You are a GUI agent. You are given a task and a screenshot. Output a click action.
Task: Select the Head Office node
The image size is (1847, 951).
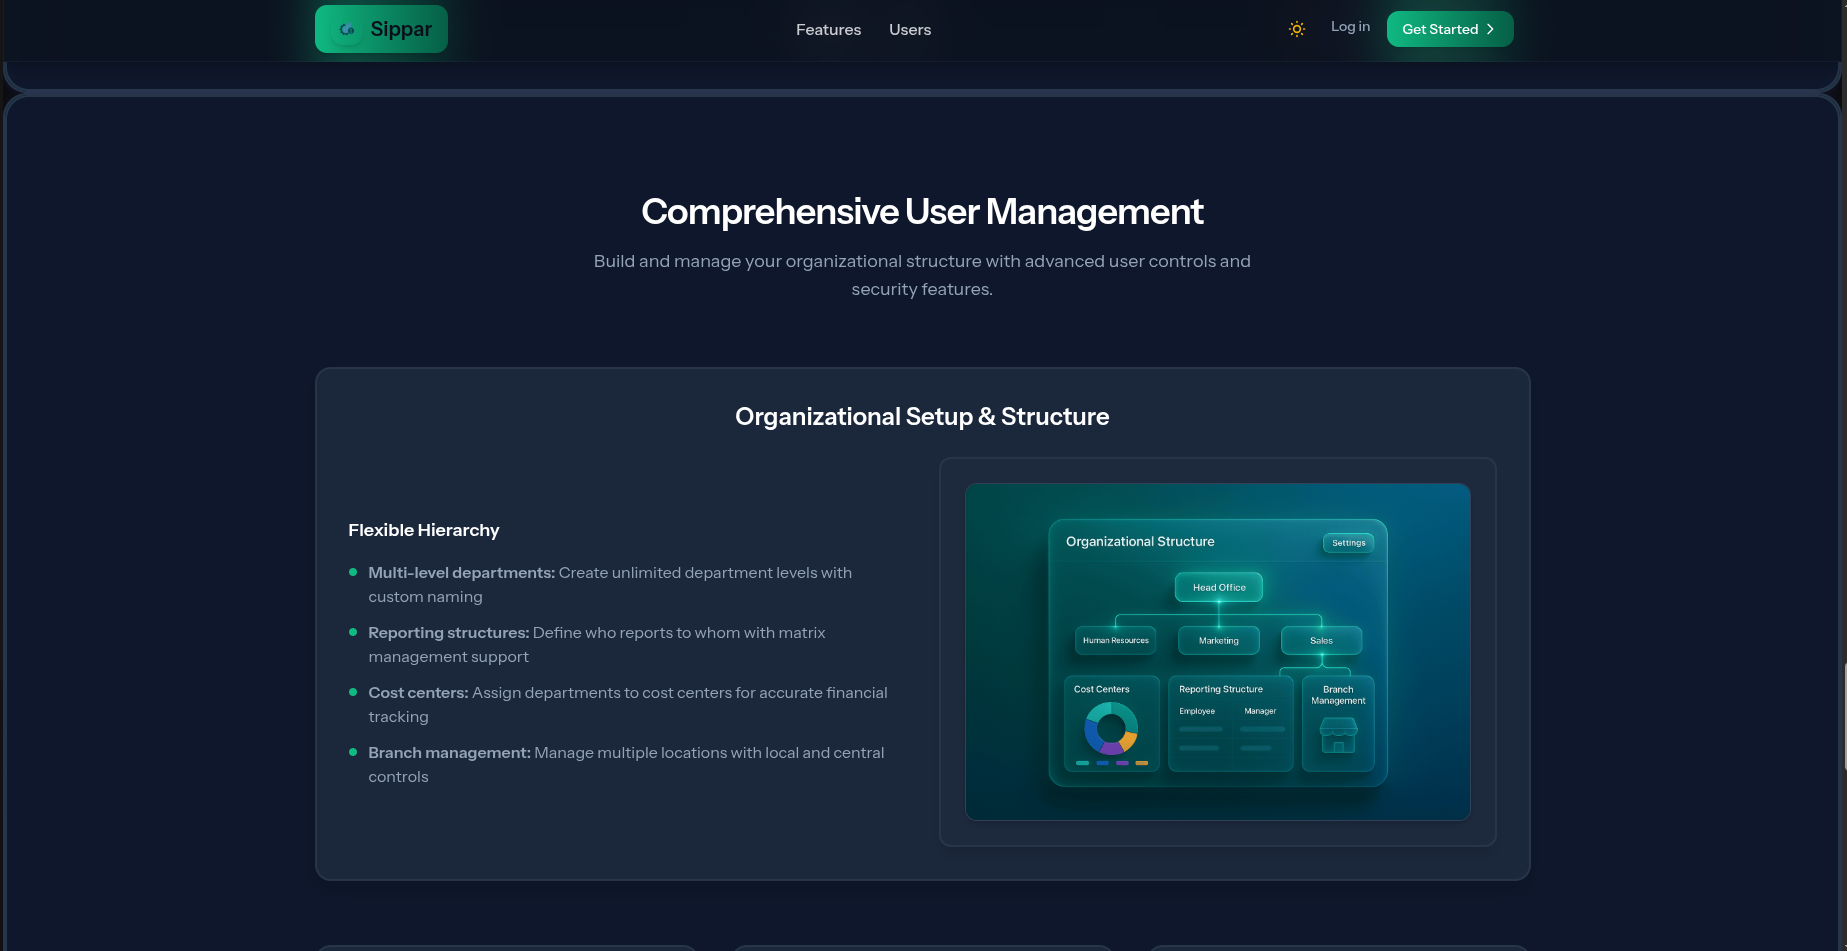click(1218, 587)
